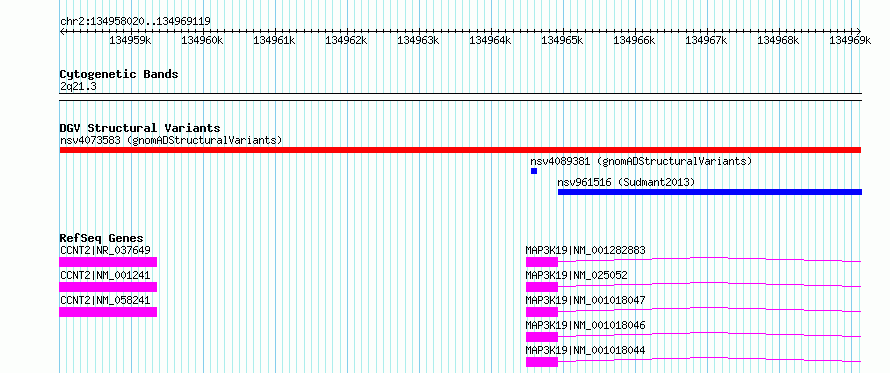This screenshot has width=890, height=373.
Task: Open the nsv4089381 (gnomADStructuralVariants) label
Action: (641, 161)
